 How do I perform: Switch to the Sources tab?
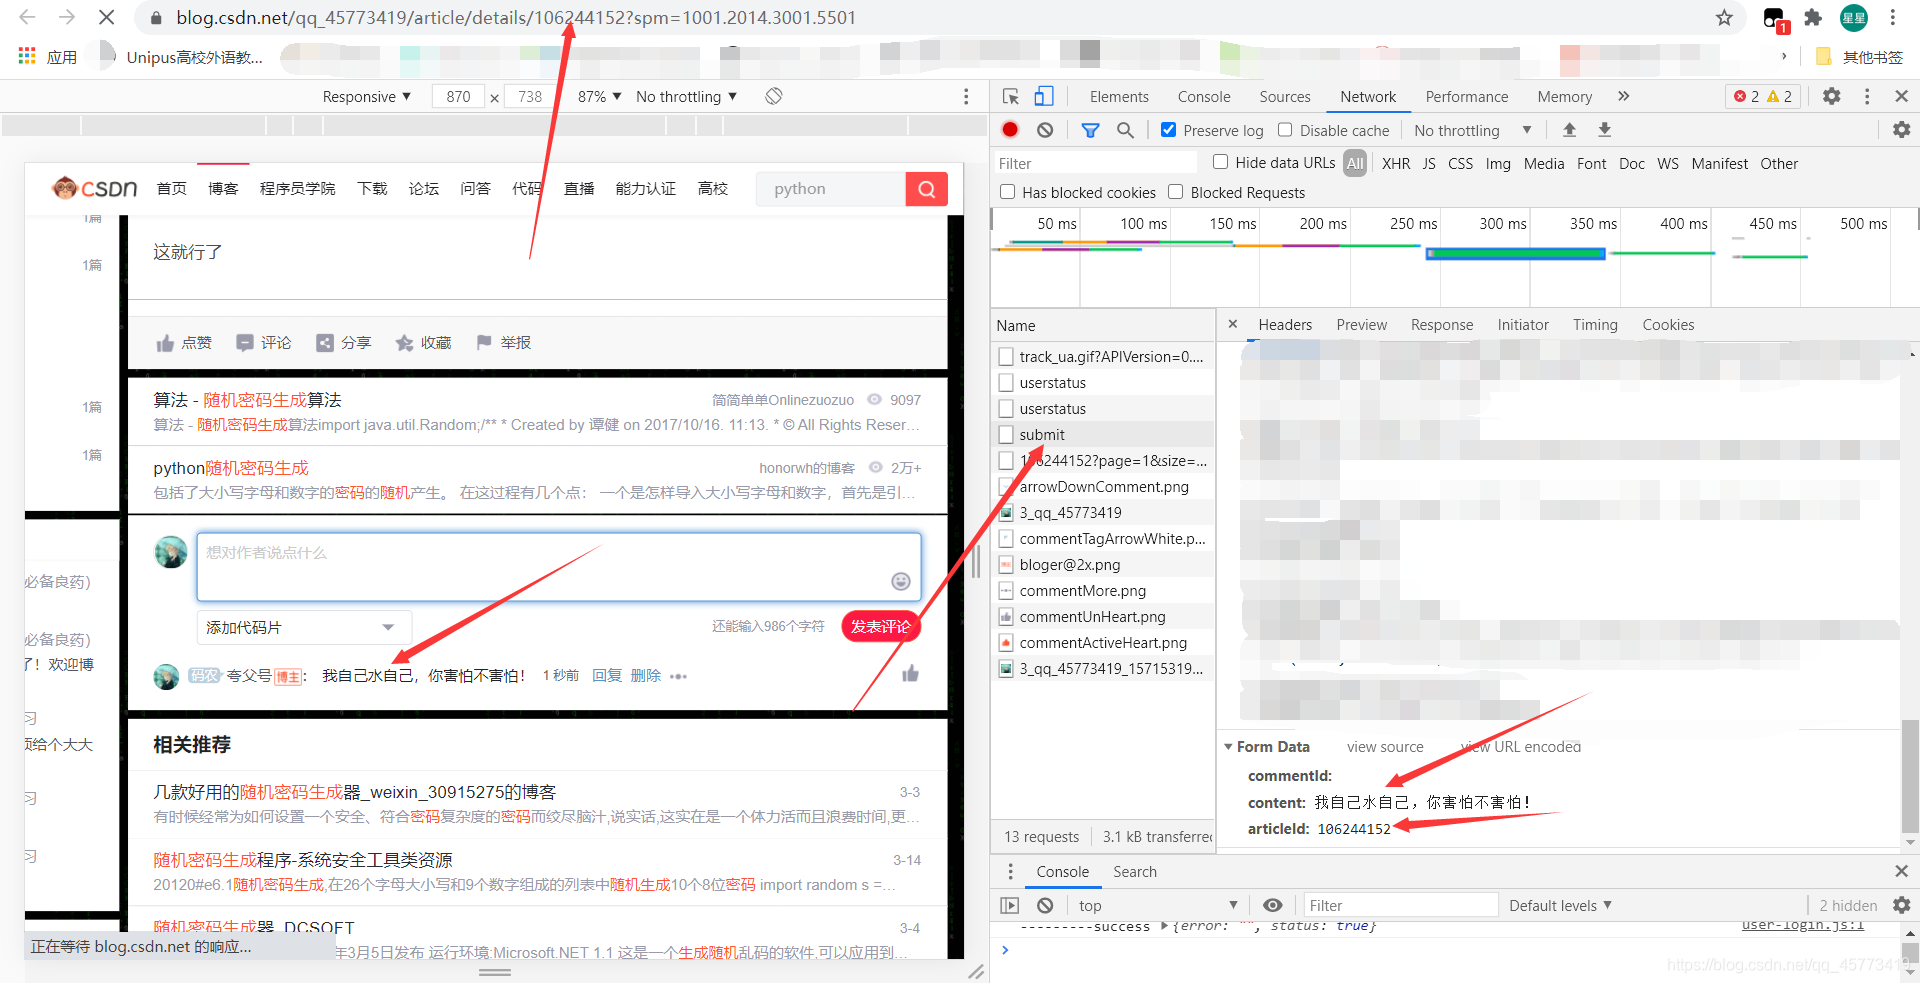[1285, 96]
